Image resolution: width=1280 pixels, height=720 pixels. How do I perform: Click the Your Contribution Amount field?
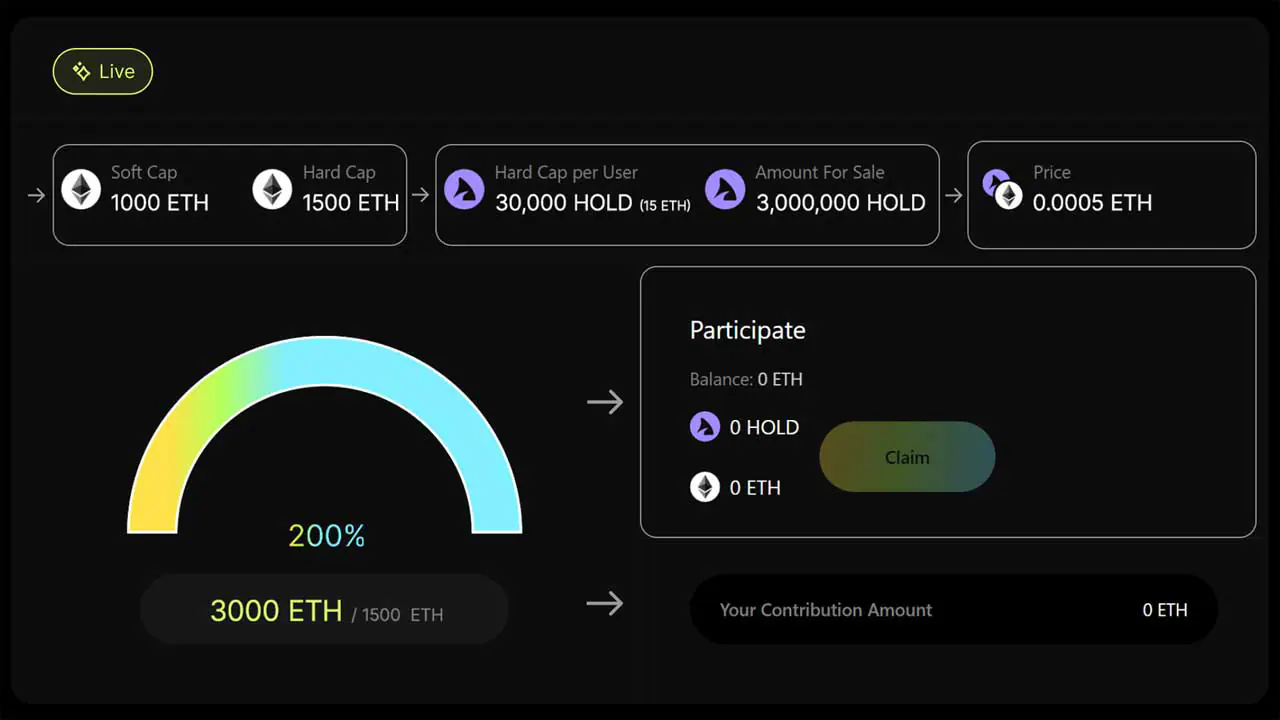click(x=826, y=610)
